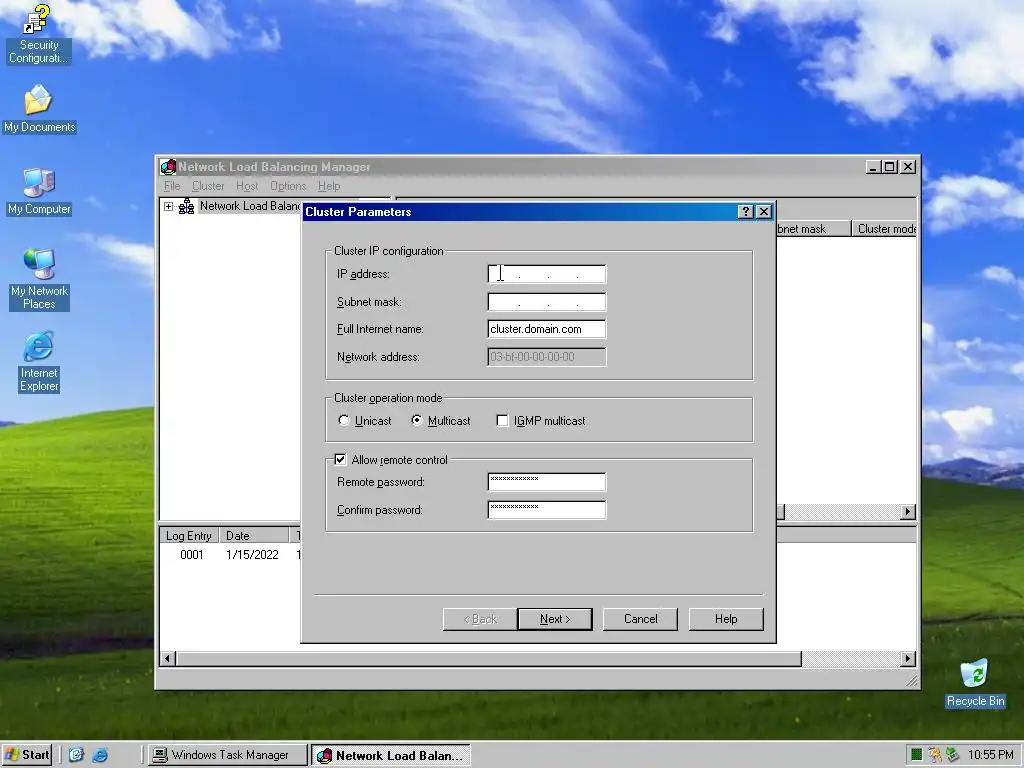Open My Network Places icon
The width and height of the screenshot is (1024, 768).
coord(39,280)
